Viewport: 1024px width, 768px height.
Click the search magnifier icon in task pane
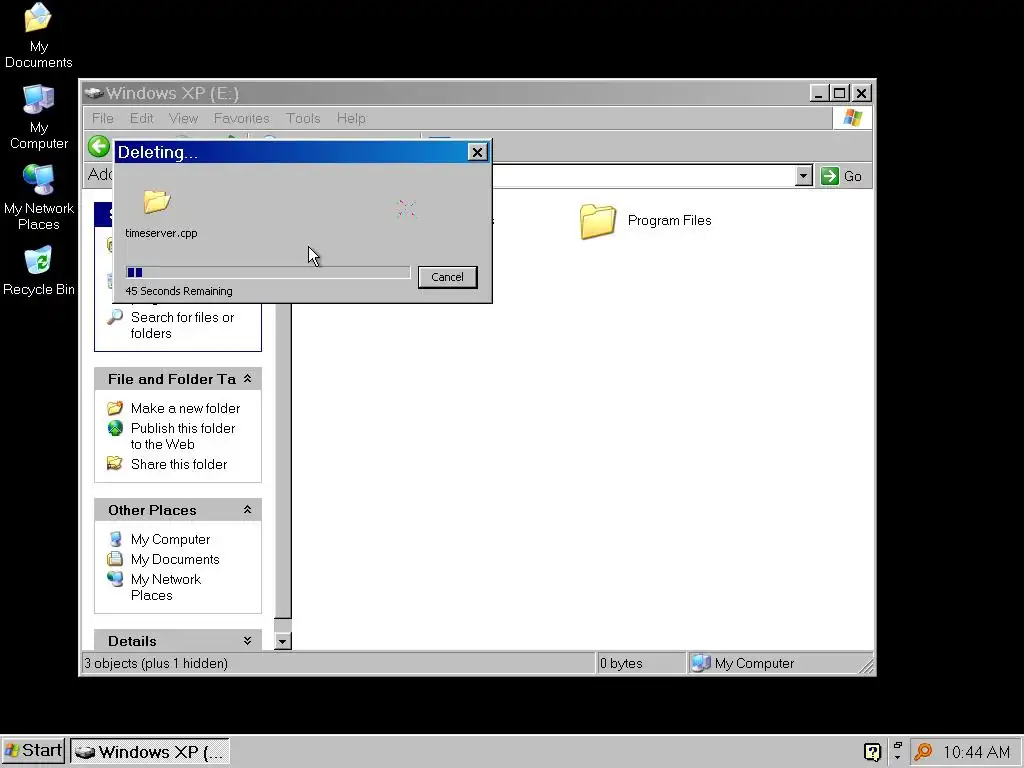115,317
